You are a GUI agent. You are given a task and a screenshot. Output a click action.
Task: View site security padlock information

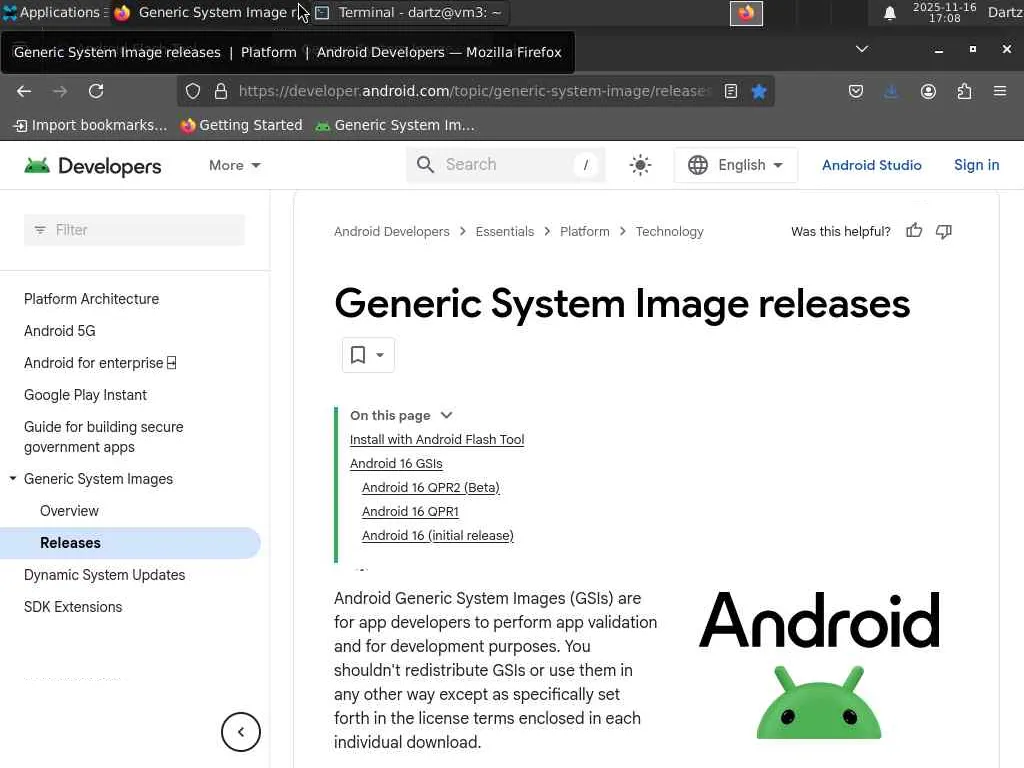(x=221, y=91)
